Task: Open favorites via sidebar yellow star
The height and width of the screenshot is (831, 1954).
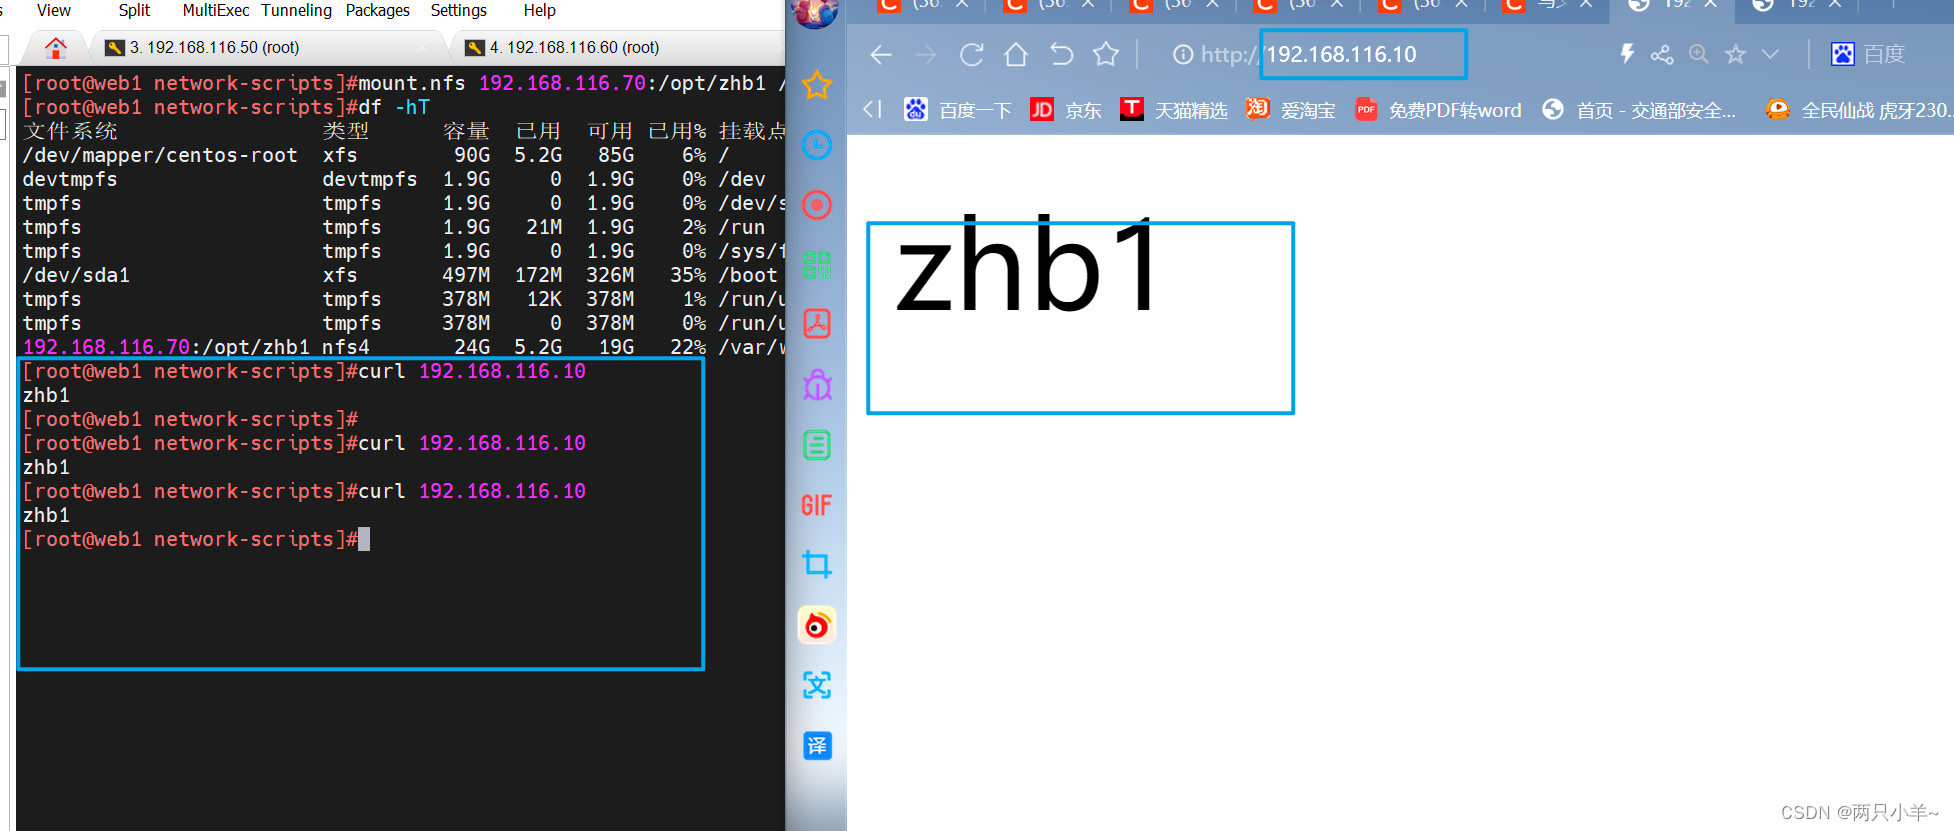Action: point(817,85)
